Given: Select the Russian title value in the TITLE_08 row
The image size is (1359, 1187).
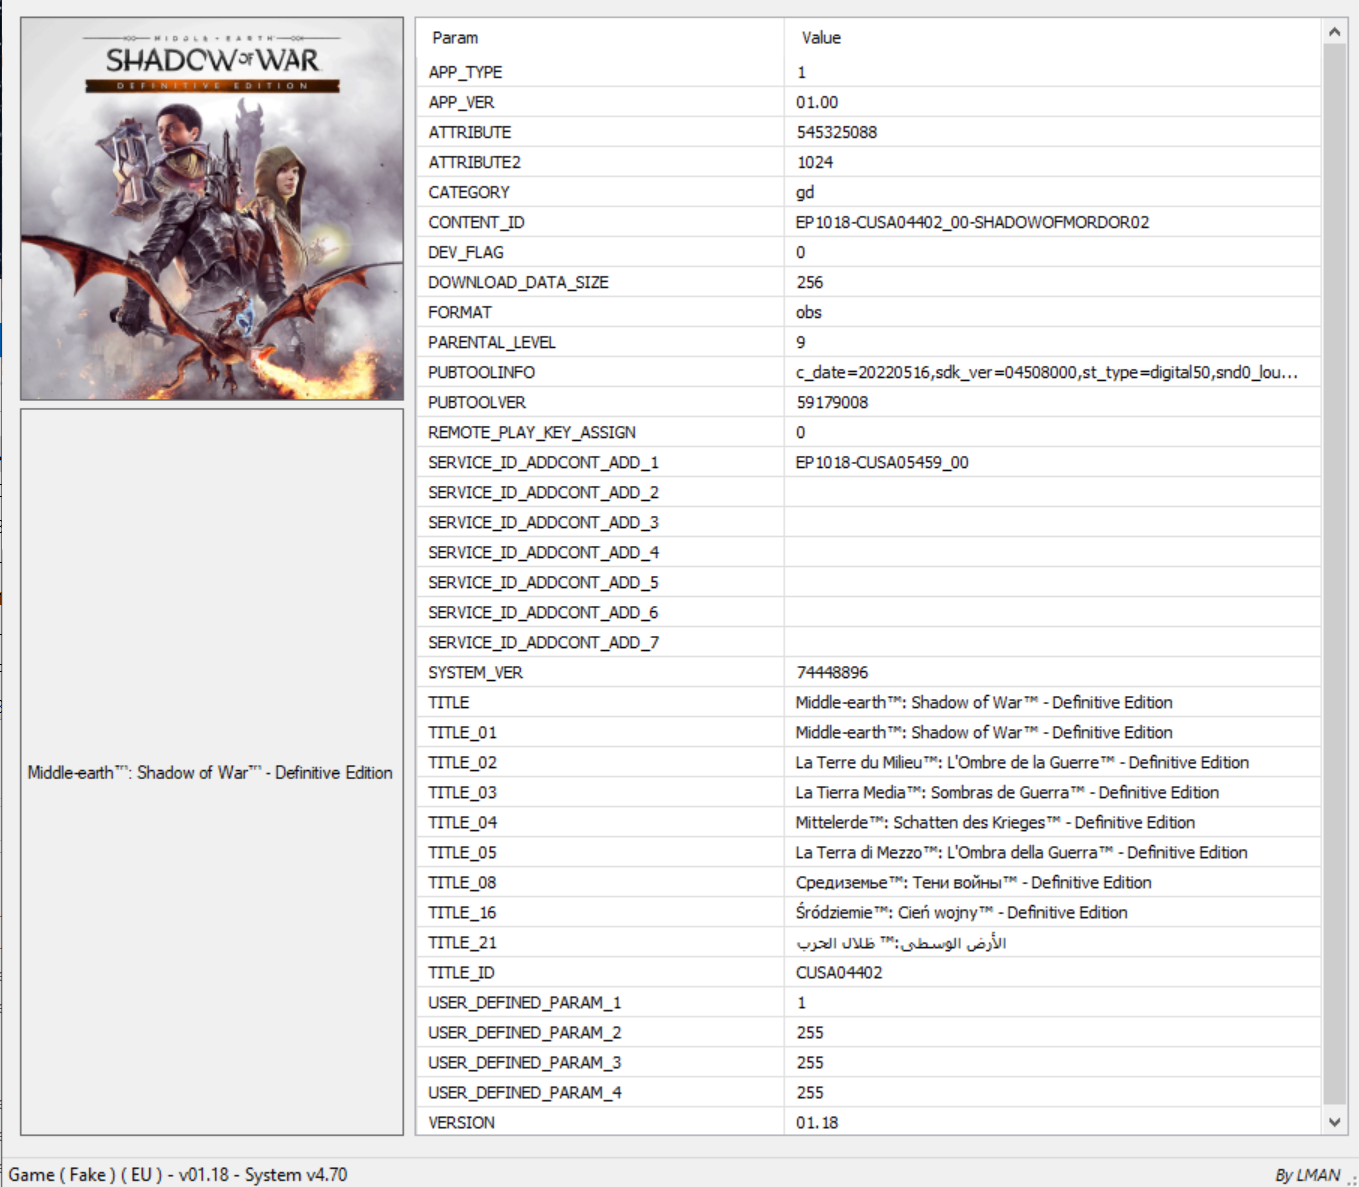Looking at the screenshot, I should tap(973, 882).
